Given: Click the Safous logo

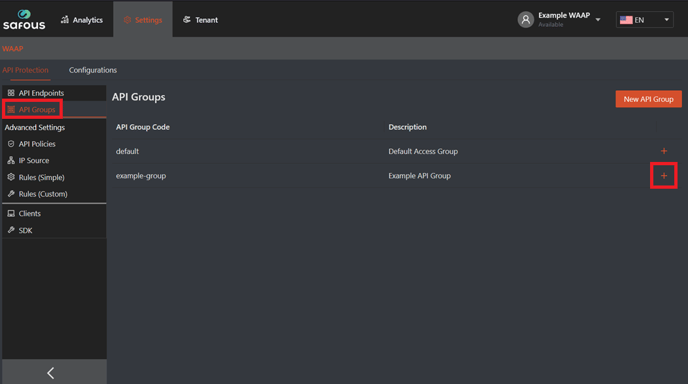Looking at the screenshot, I should coord(24,20).
